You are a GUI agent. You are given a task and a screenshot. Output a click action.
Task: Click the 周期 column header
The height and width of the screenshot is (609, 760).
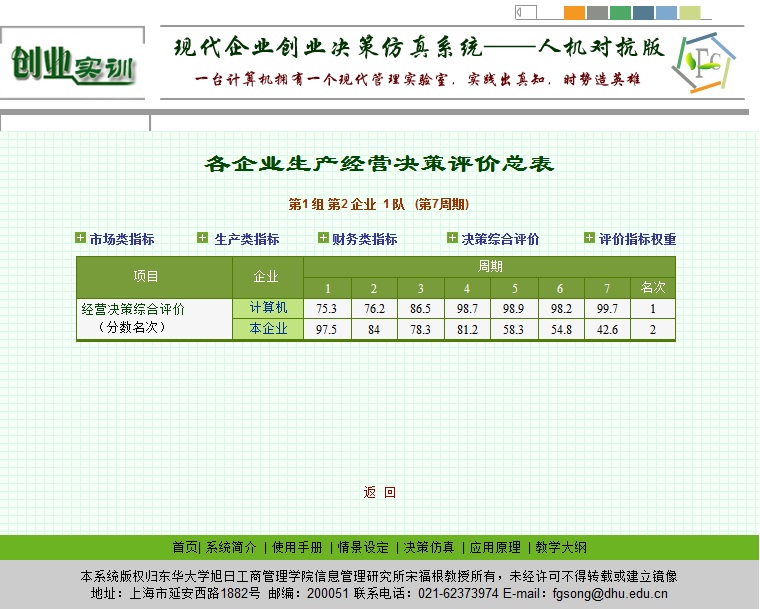coord(490,267)
